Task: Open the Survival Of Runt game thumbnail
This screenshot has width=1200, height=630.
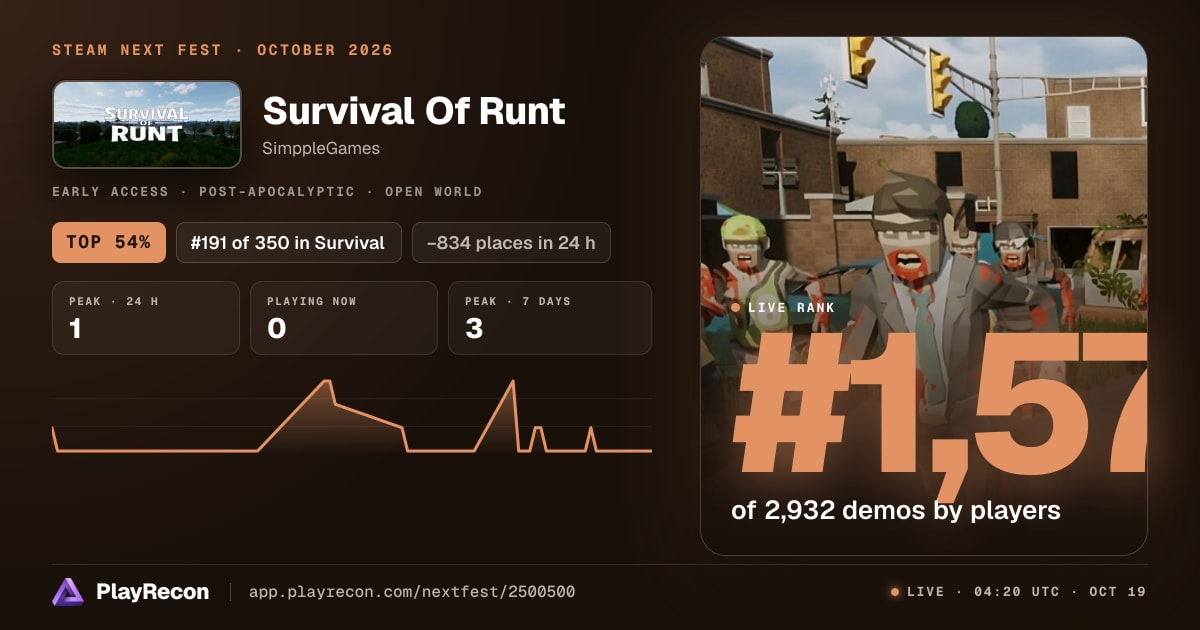Action: tap(147, 124)
